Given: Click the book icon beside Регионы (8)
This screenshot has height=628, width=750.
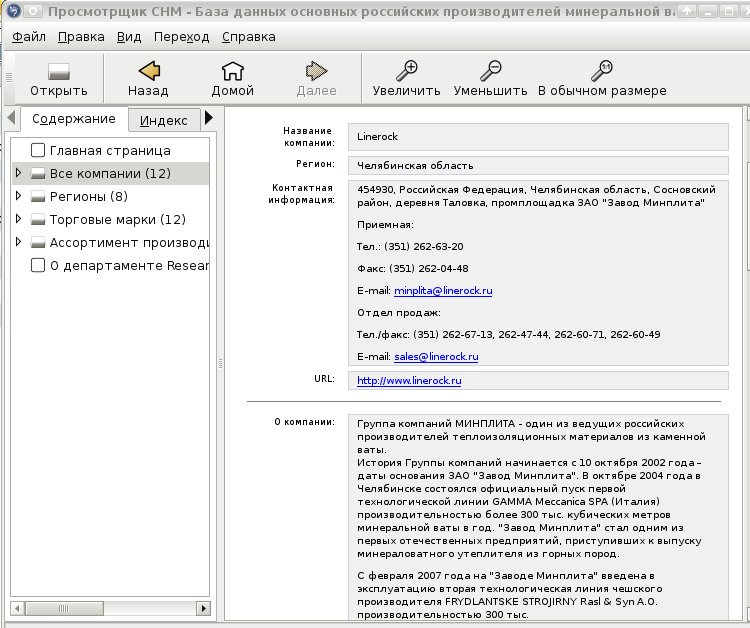Looking at the screenshot, I should point(38,197).
